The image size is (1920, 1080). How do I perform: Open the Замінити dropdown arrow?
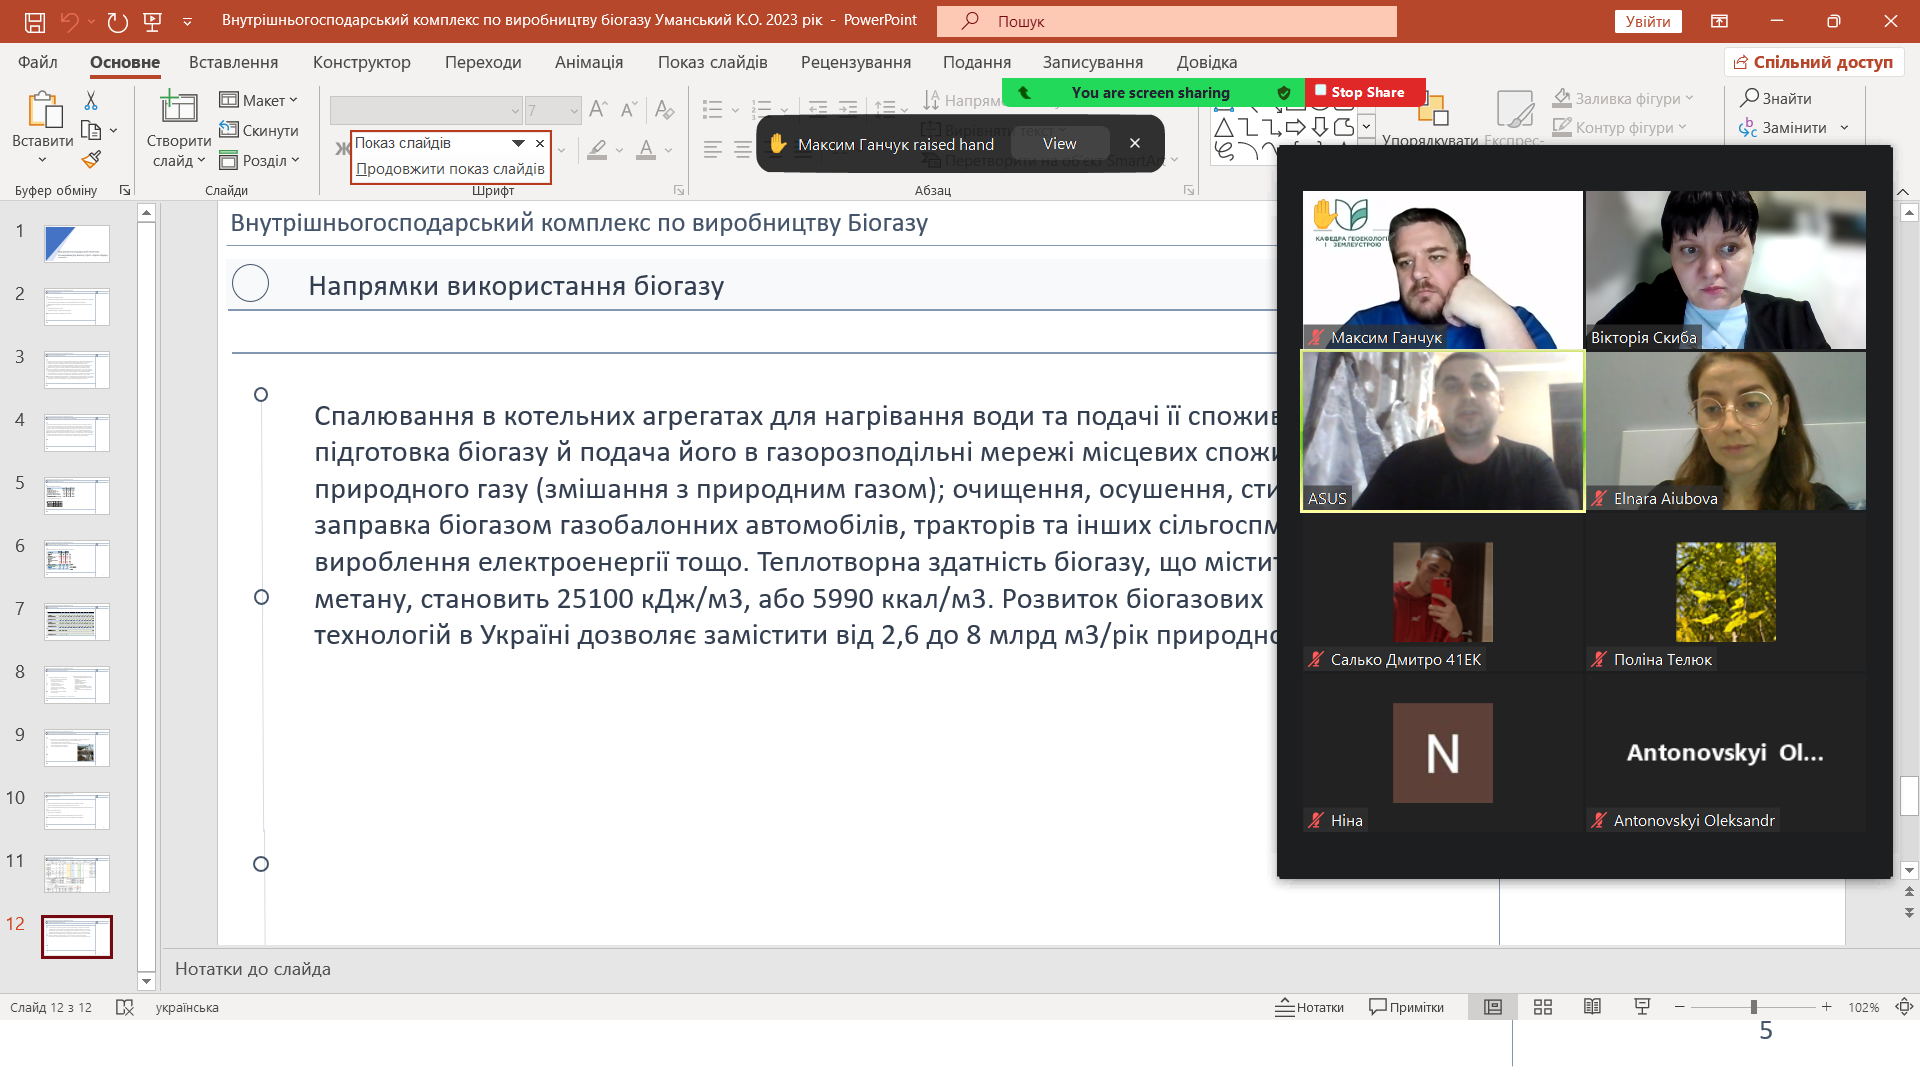point(1845,128)
